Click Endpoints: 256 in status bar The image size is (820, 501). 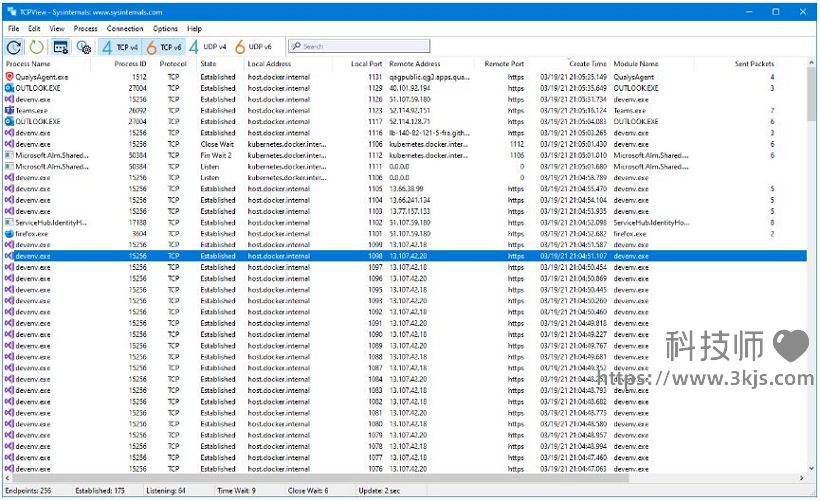tap(28, 491)
